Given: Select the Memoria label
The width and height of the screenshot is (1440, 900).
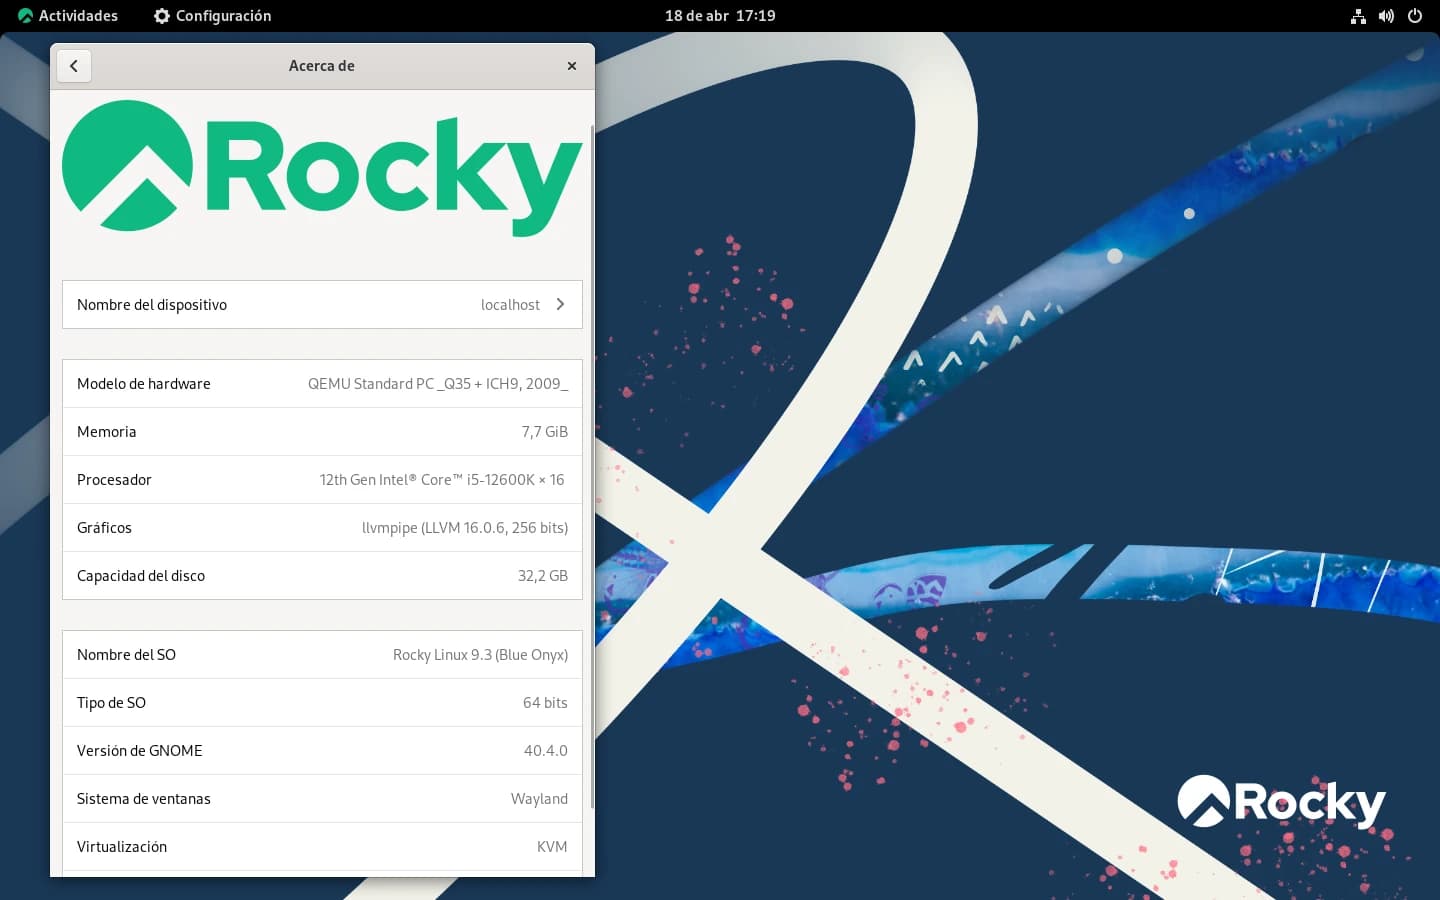Looking at the screenshot, I should coord(107,432).
